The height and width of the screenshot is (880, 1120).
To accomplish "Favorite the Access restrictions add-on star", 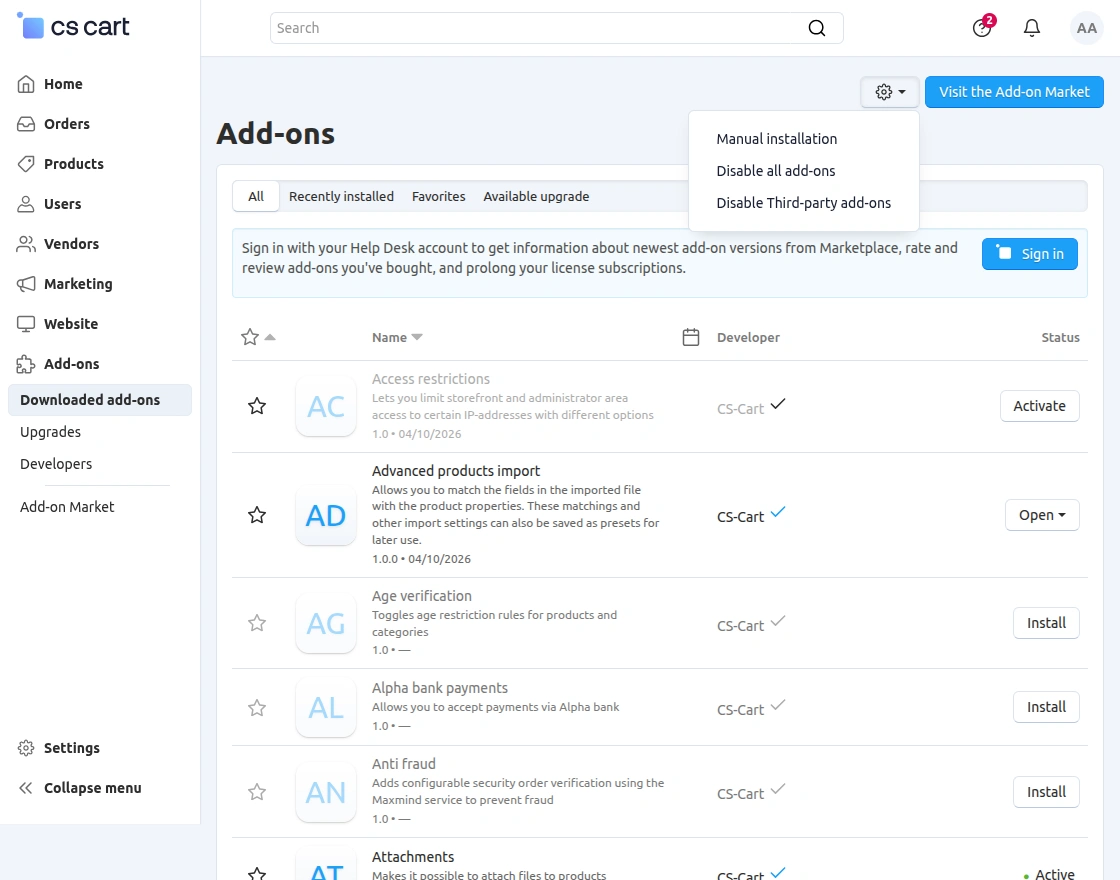I will (257, 406).
